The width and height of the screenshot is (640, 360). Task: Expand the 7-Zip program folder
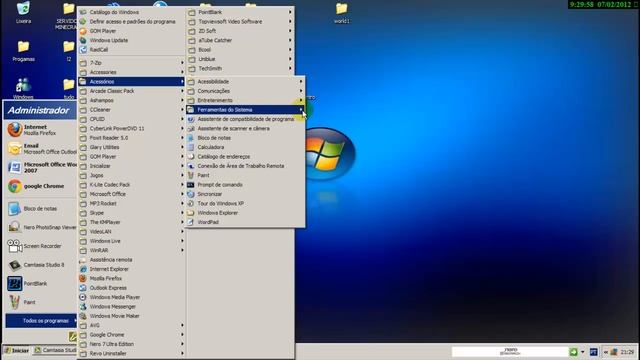[131, 63]
